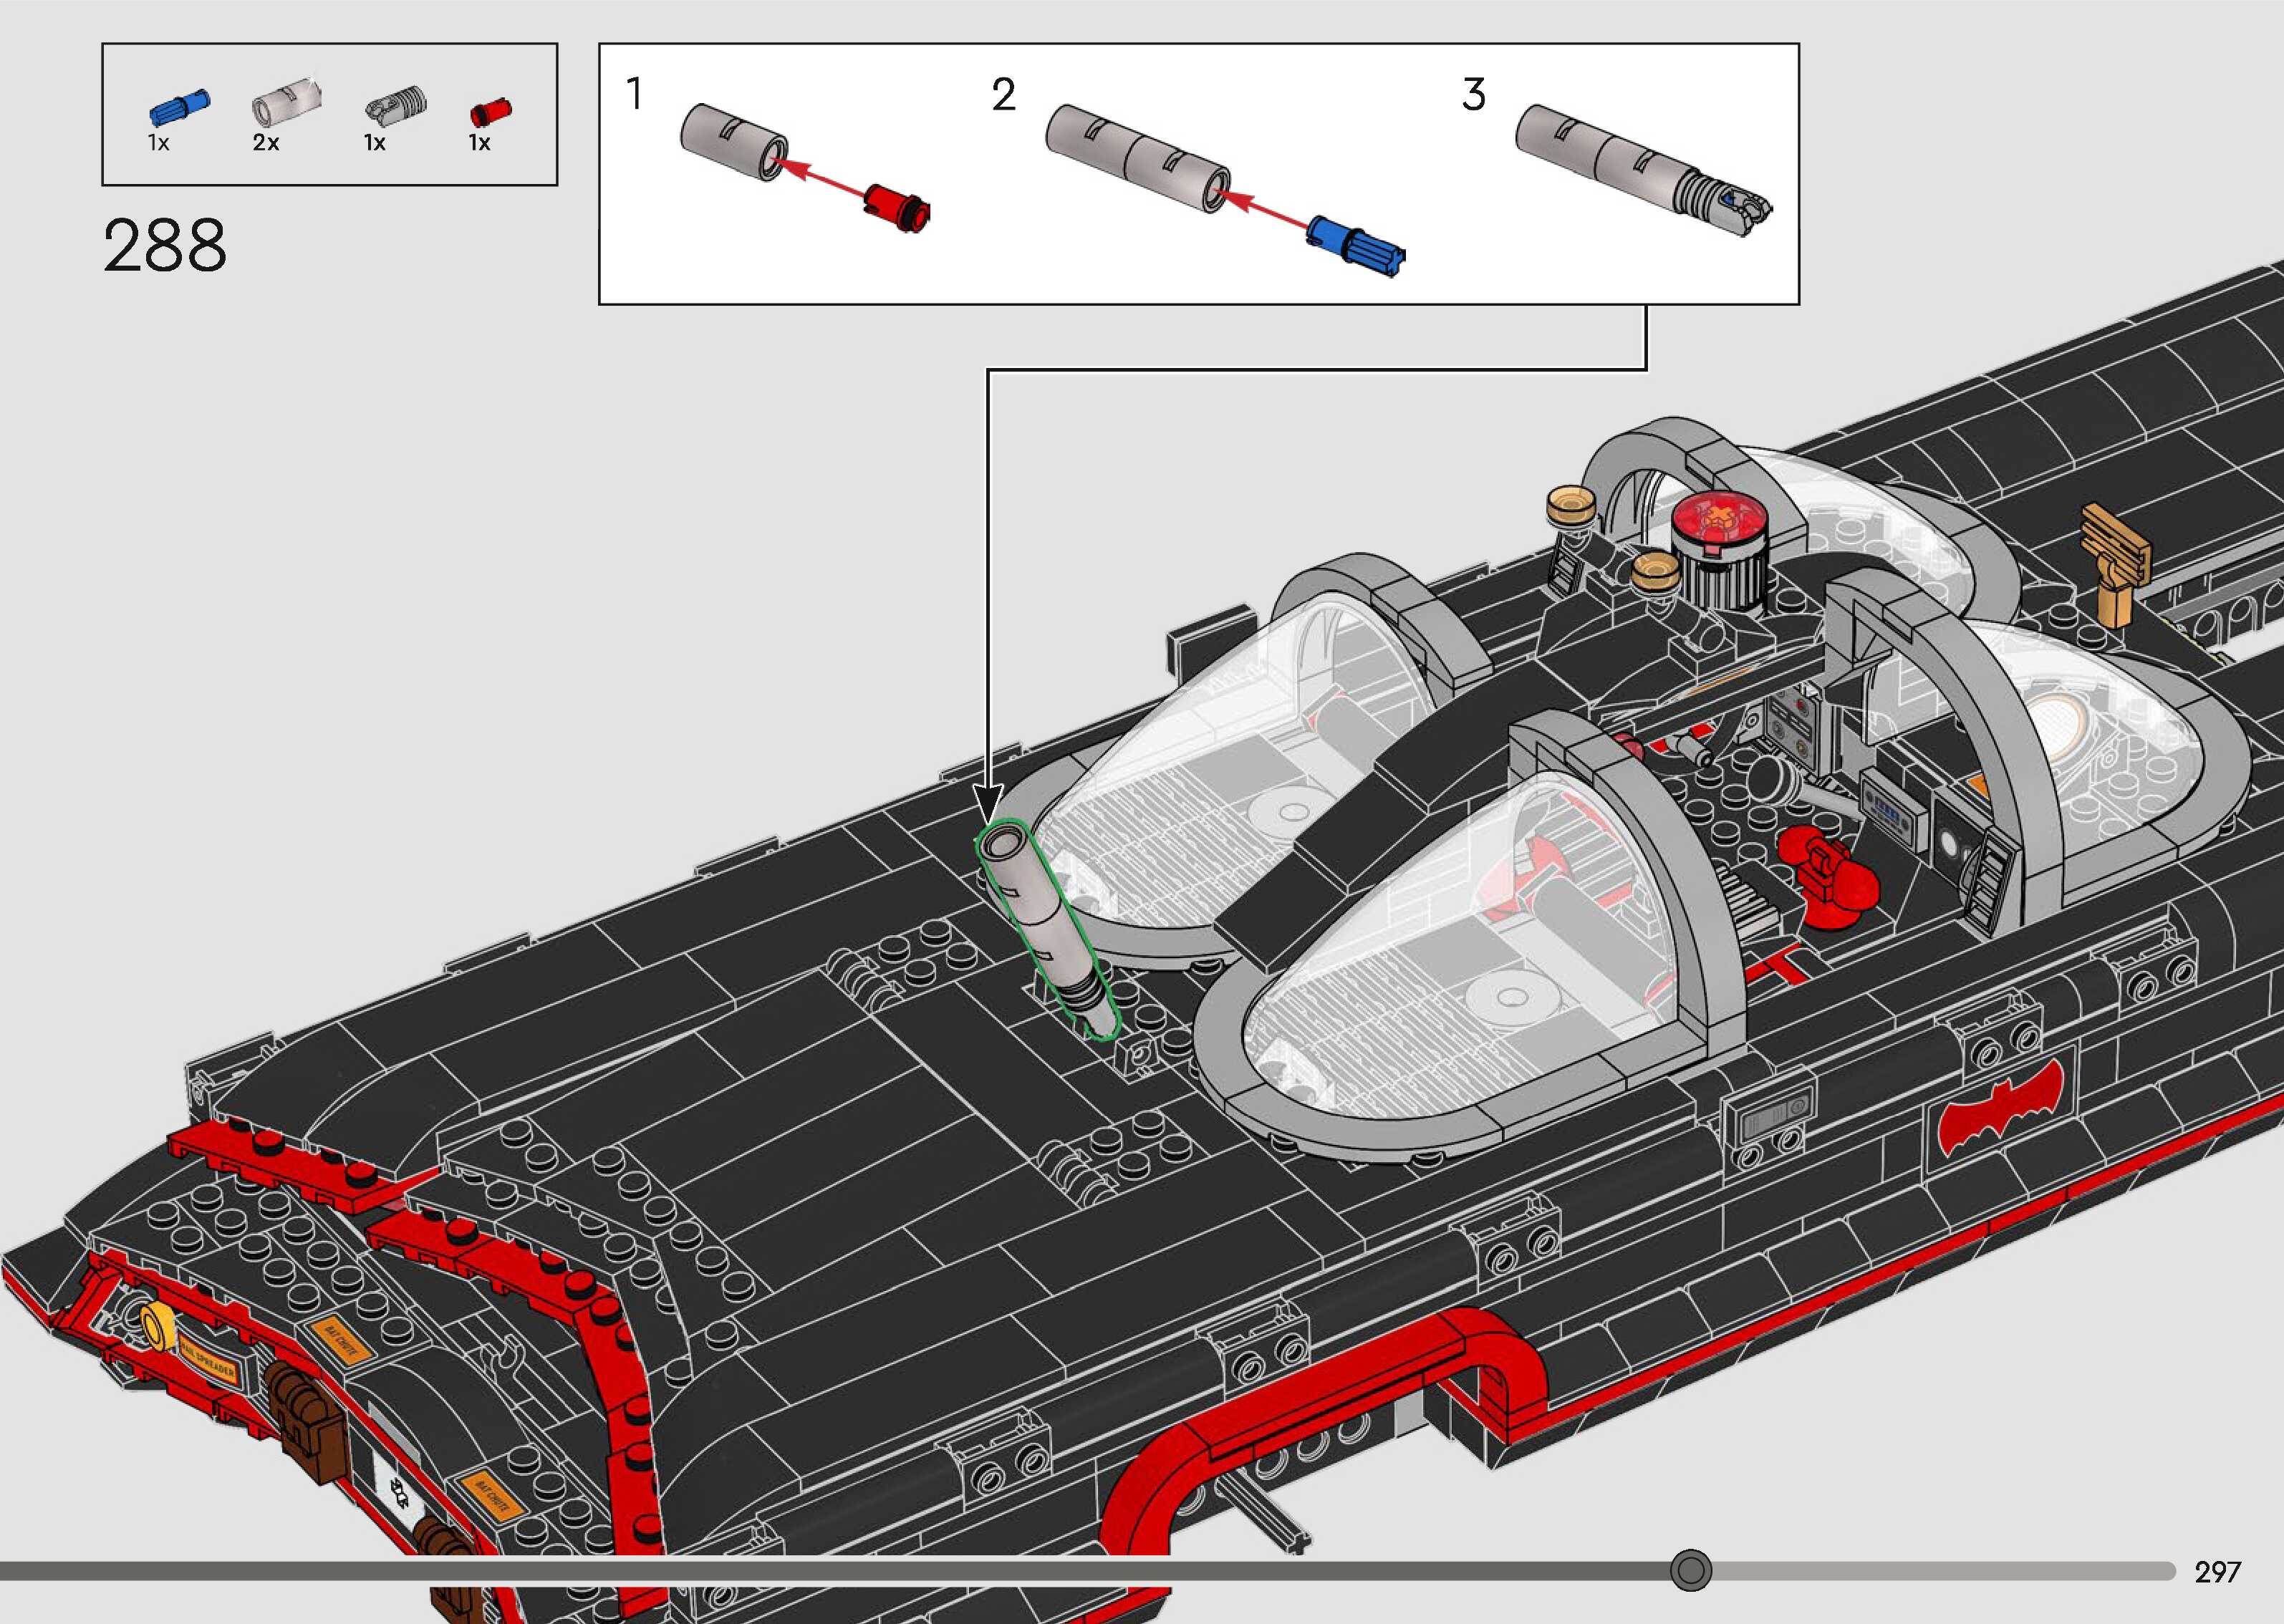Click the filled portion of progress bar

tap(800, 1571)
